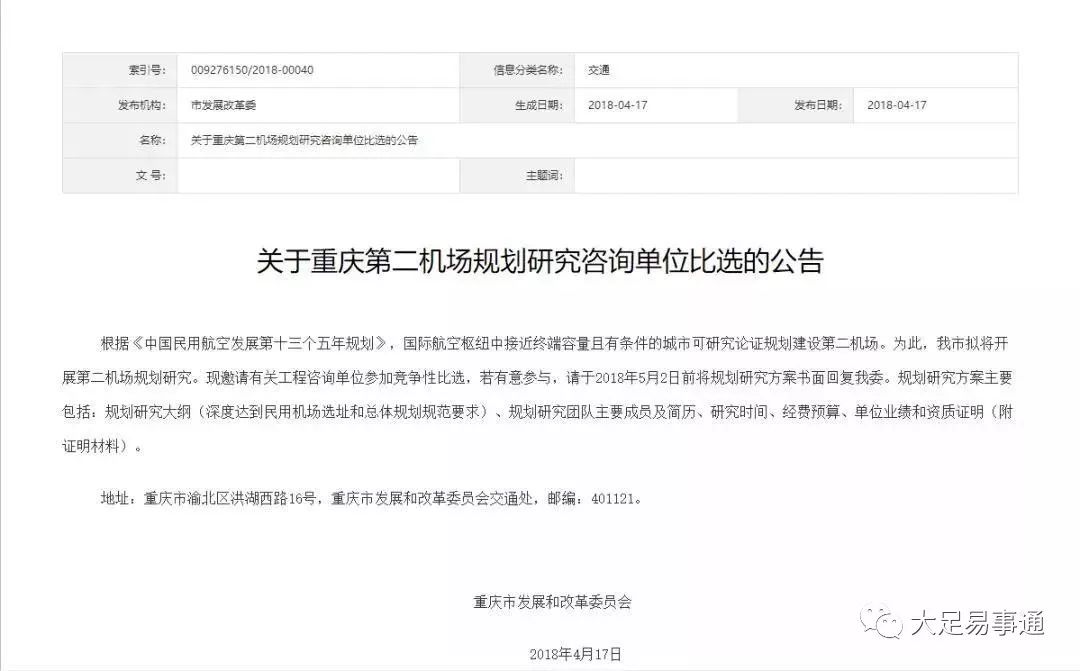Click the signature 重庆市发展和改革委员会

click(552, 601)
